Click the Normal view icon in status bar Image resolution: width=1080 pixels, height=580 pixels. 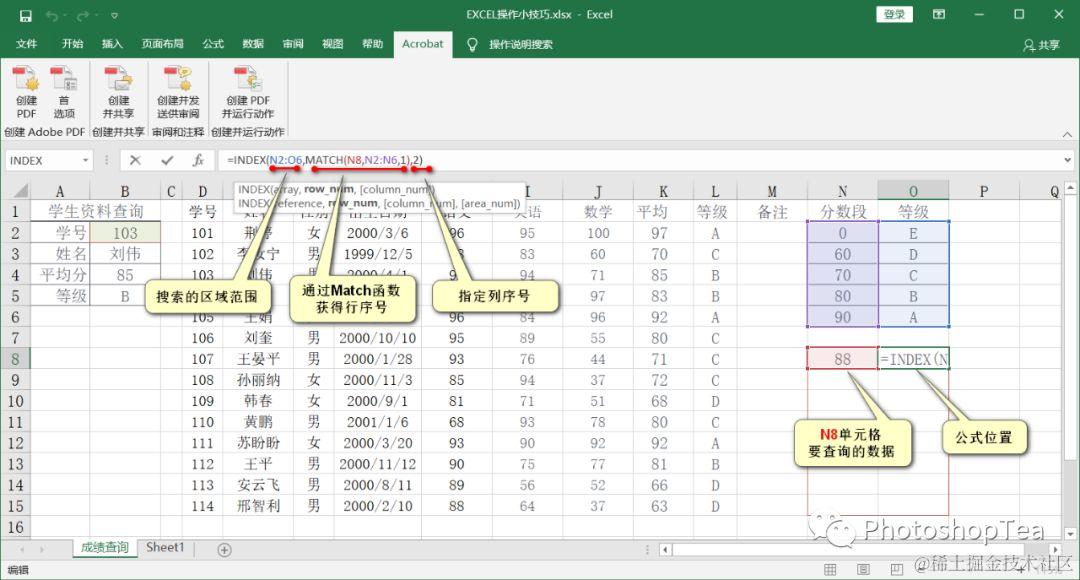(x=830, y=569)
